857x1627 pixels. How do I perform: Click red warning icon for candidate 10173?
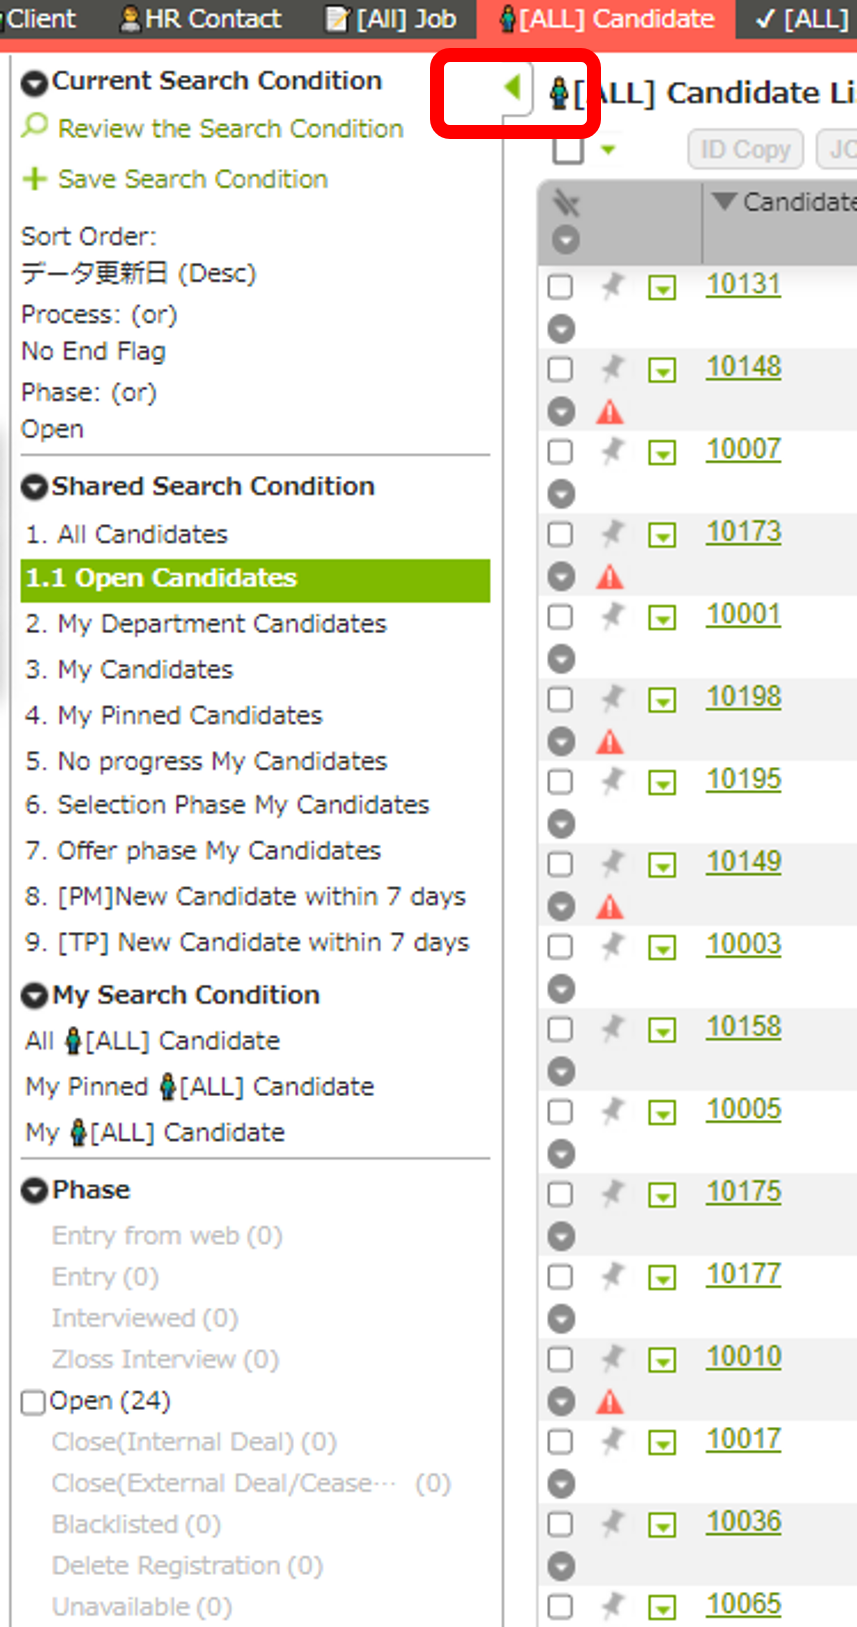pyautogui.click(x=610, y=577)
